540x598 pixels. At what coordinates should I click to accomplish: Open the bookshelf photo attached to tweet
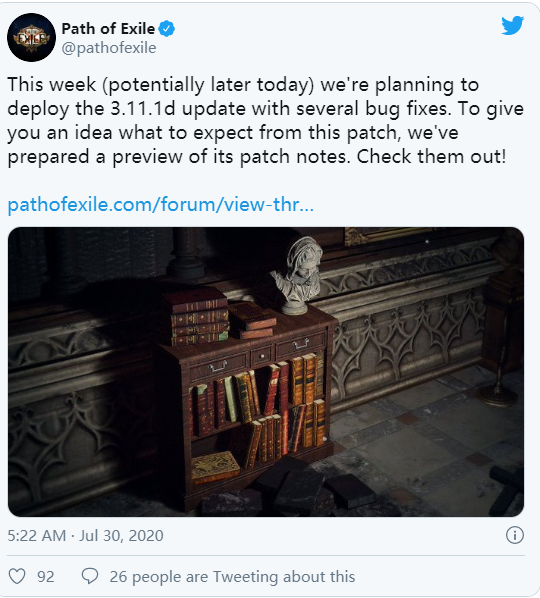pos(266,372)
